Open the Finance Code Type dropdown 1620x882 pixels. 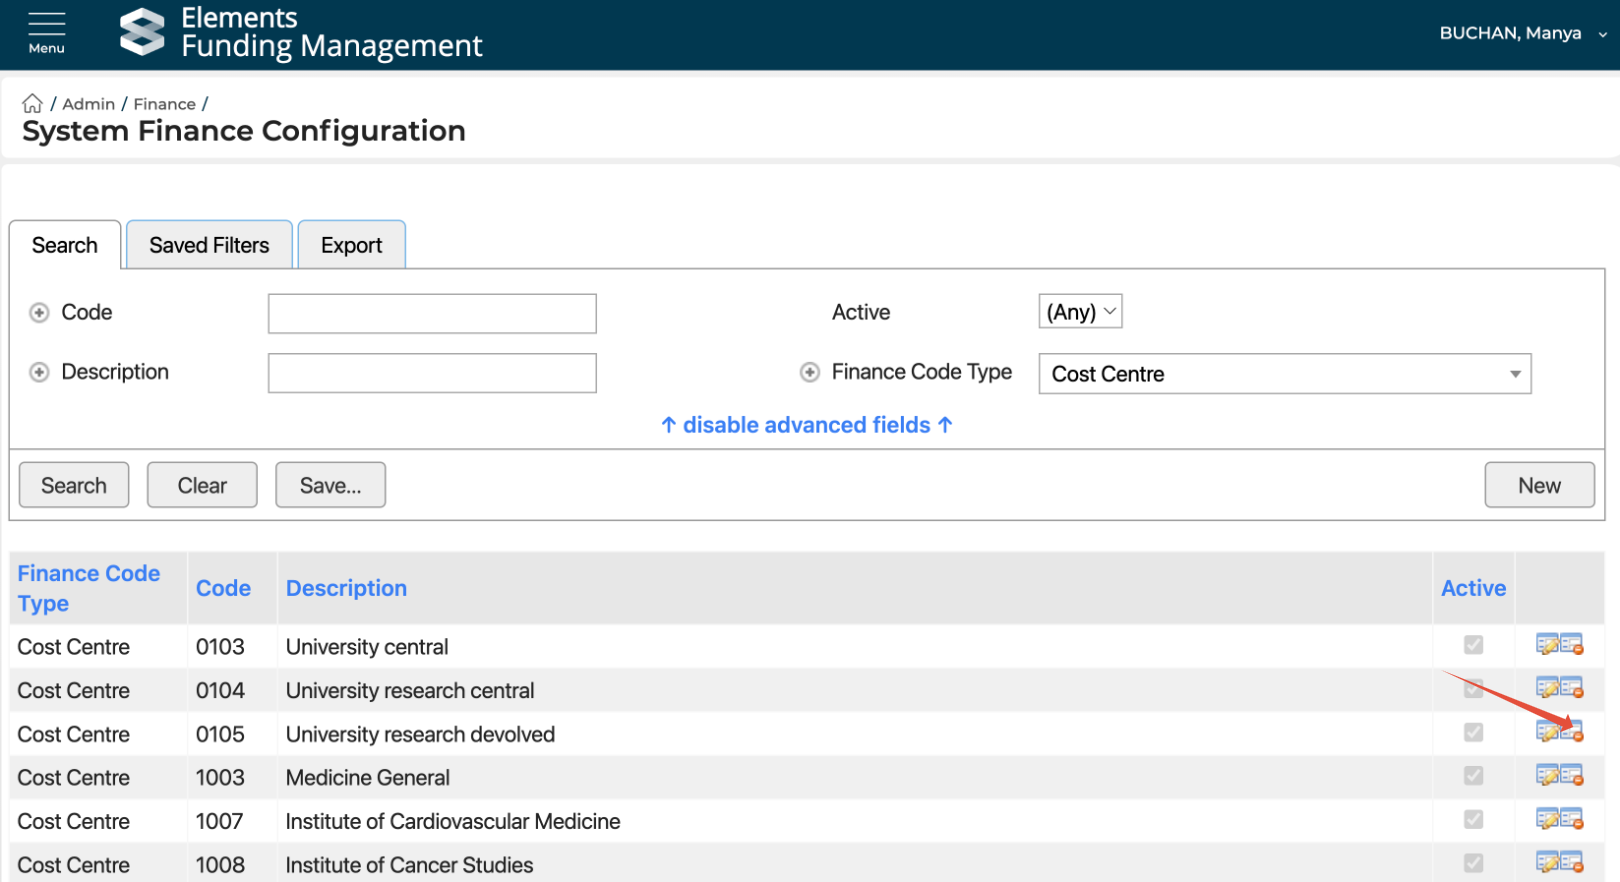1284,374
